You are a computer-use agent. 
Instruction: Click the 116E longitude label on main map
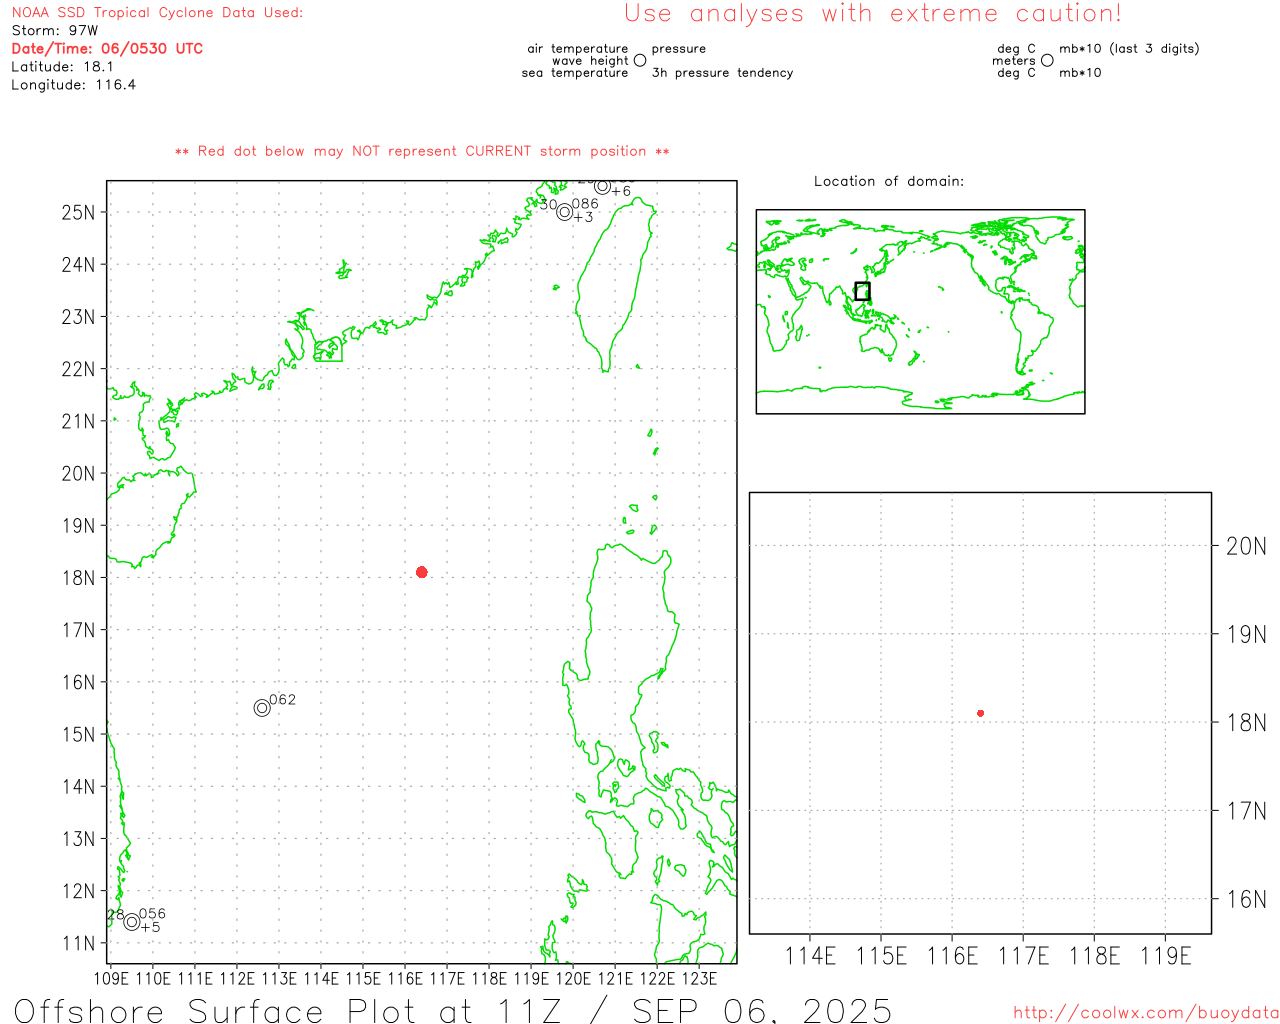(404, 979)
